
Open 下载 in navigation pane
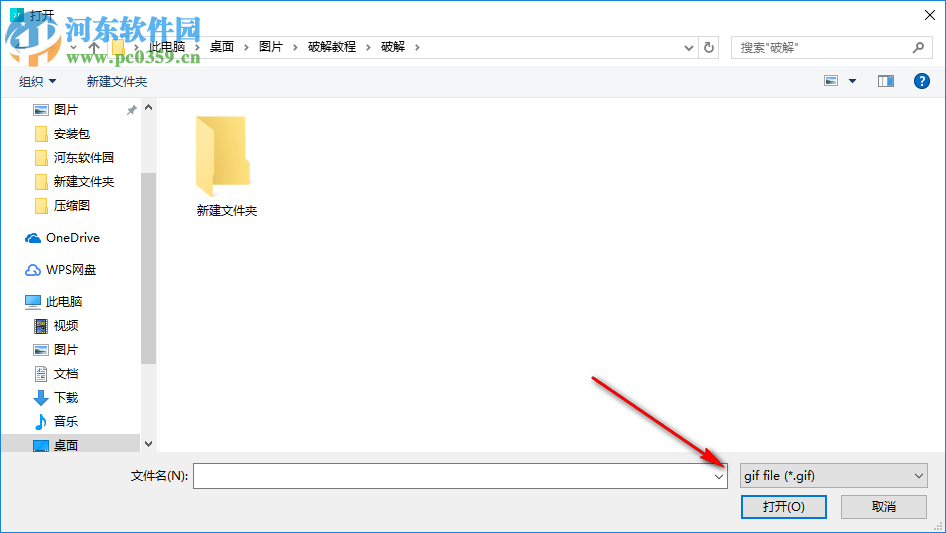pyautogui.click(x=66, y=398)
